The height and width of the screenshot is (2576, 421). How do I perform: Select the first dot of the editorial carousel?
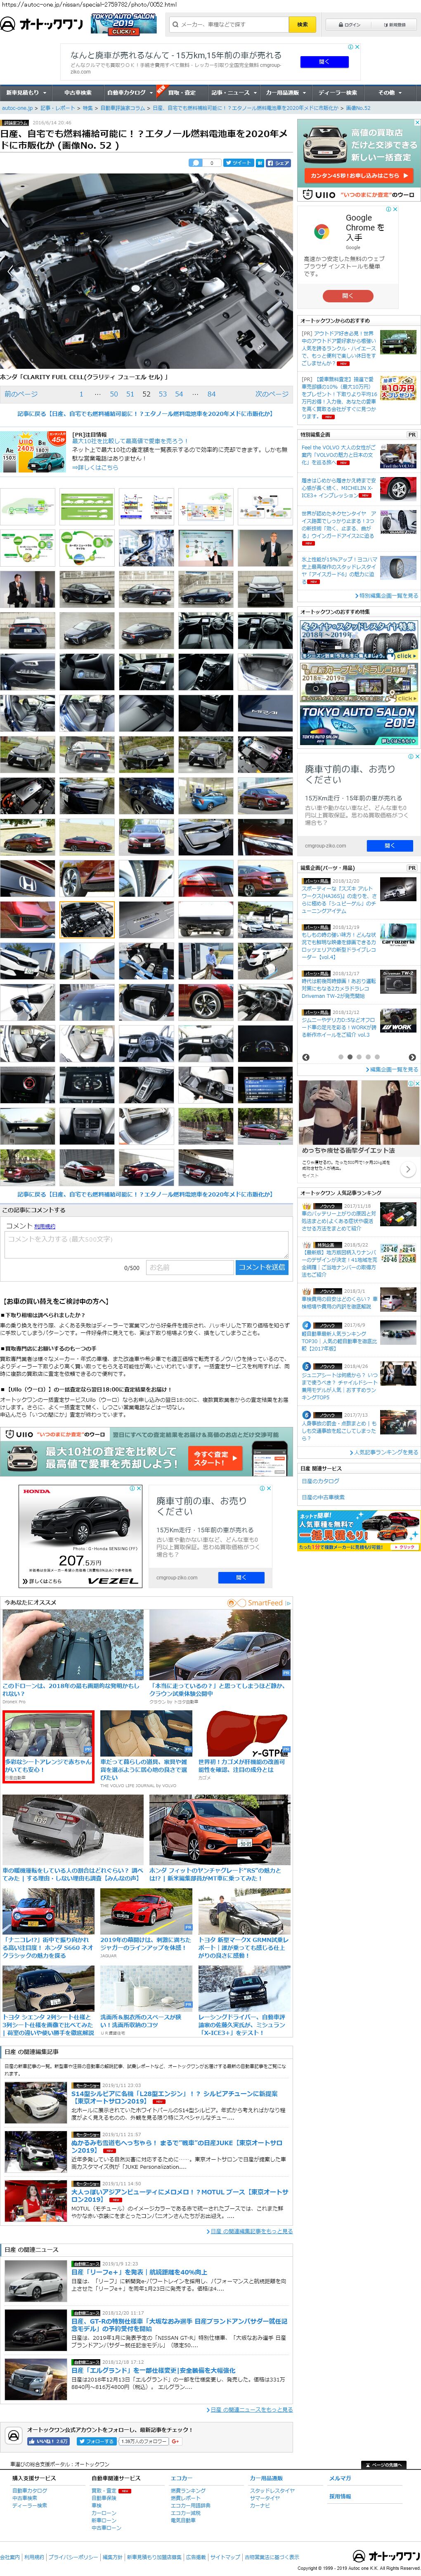pos(340,1057)
